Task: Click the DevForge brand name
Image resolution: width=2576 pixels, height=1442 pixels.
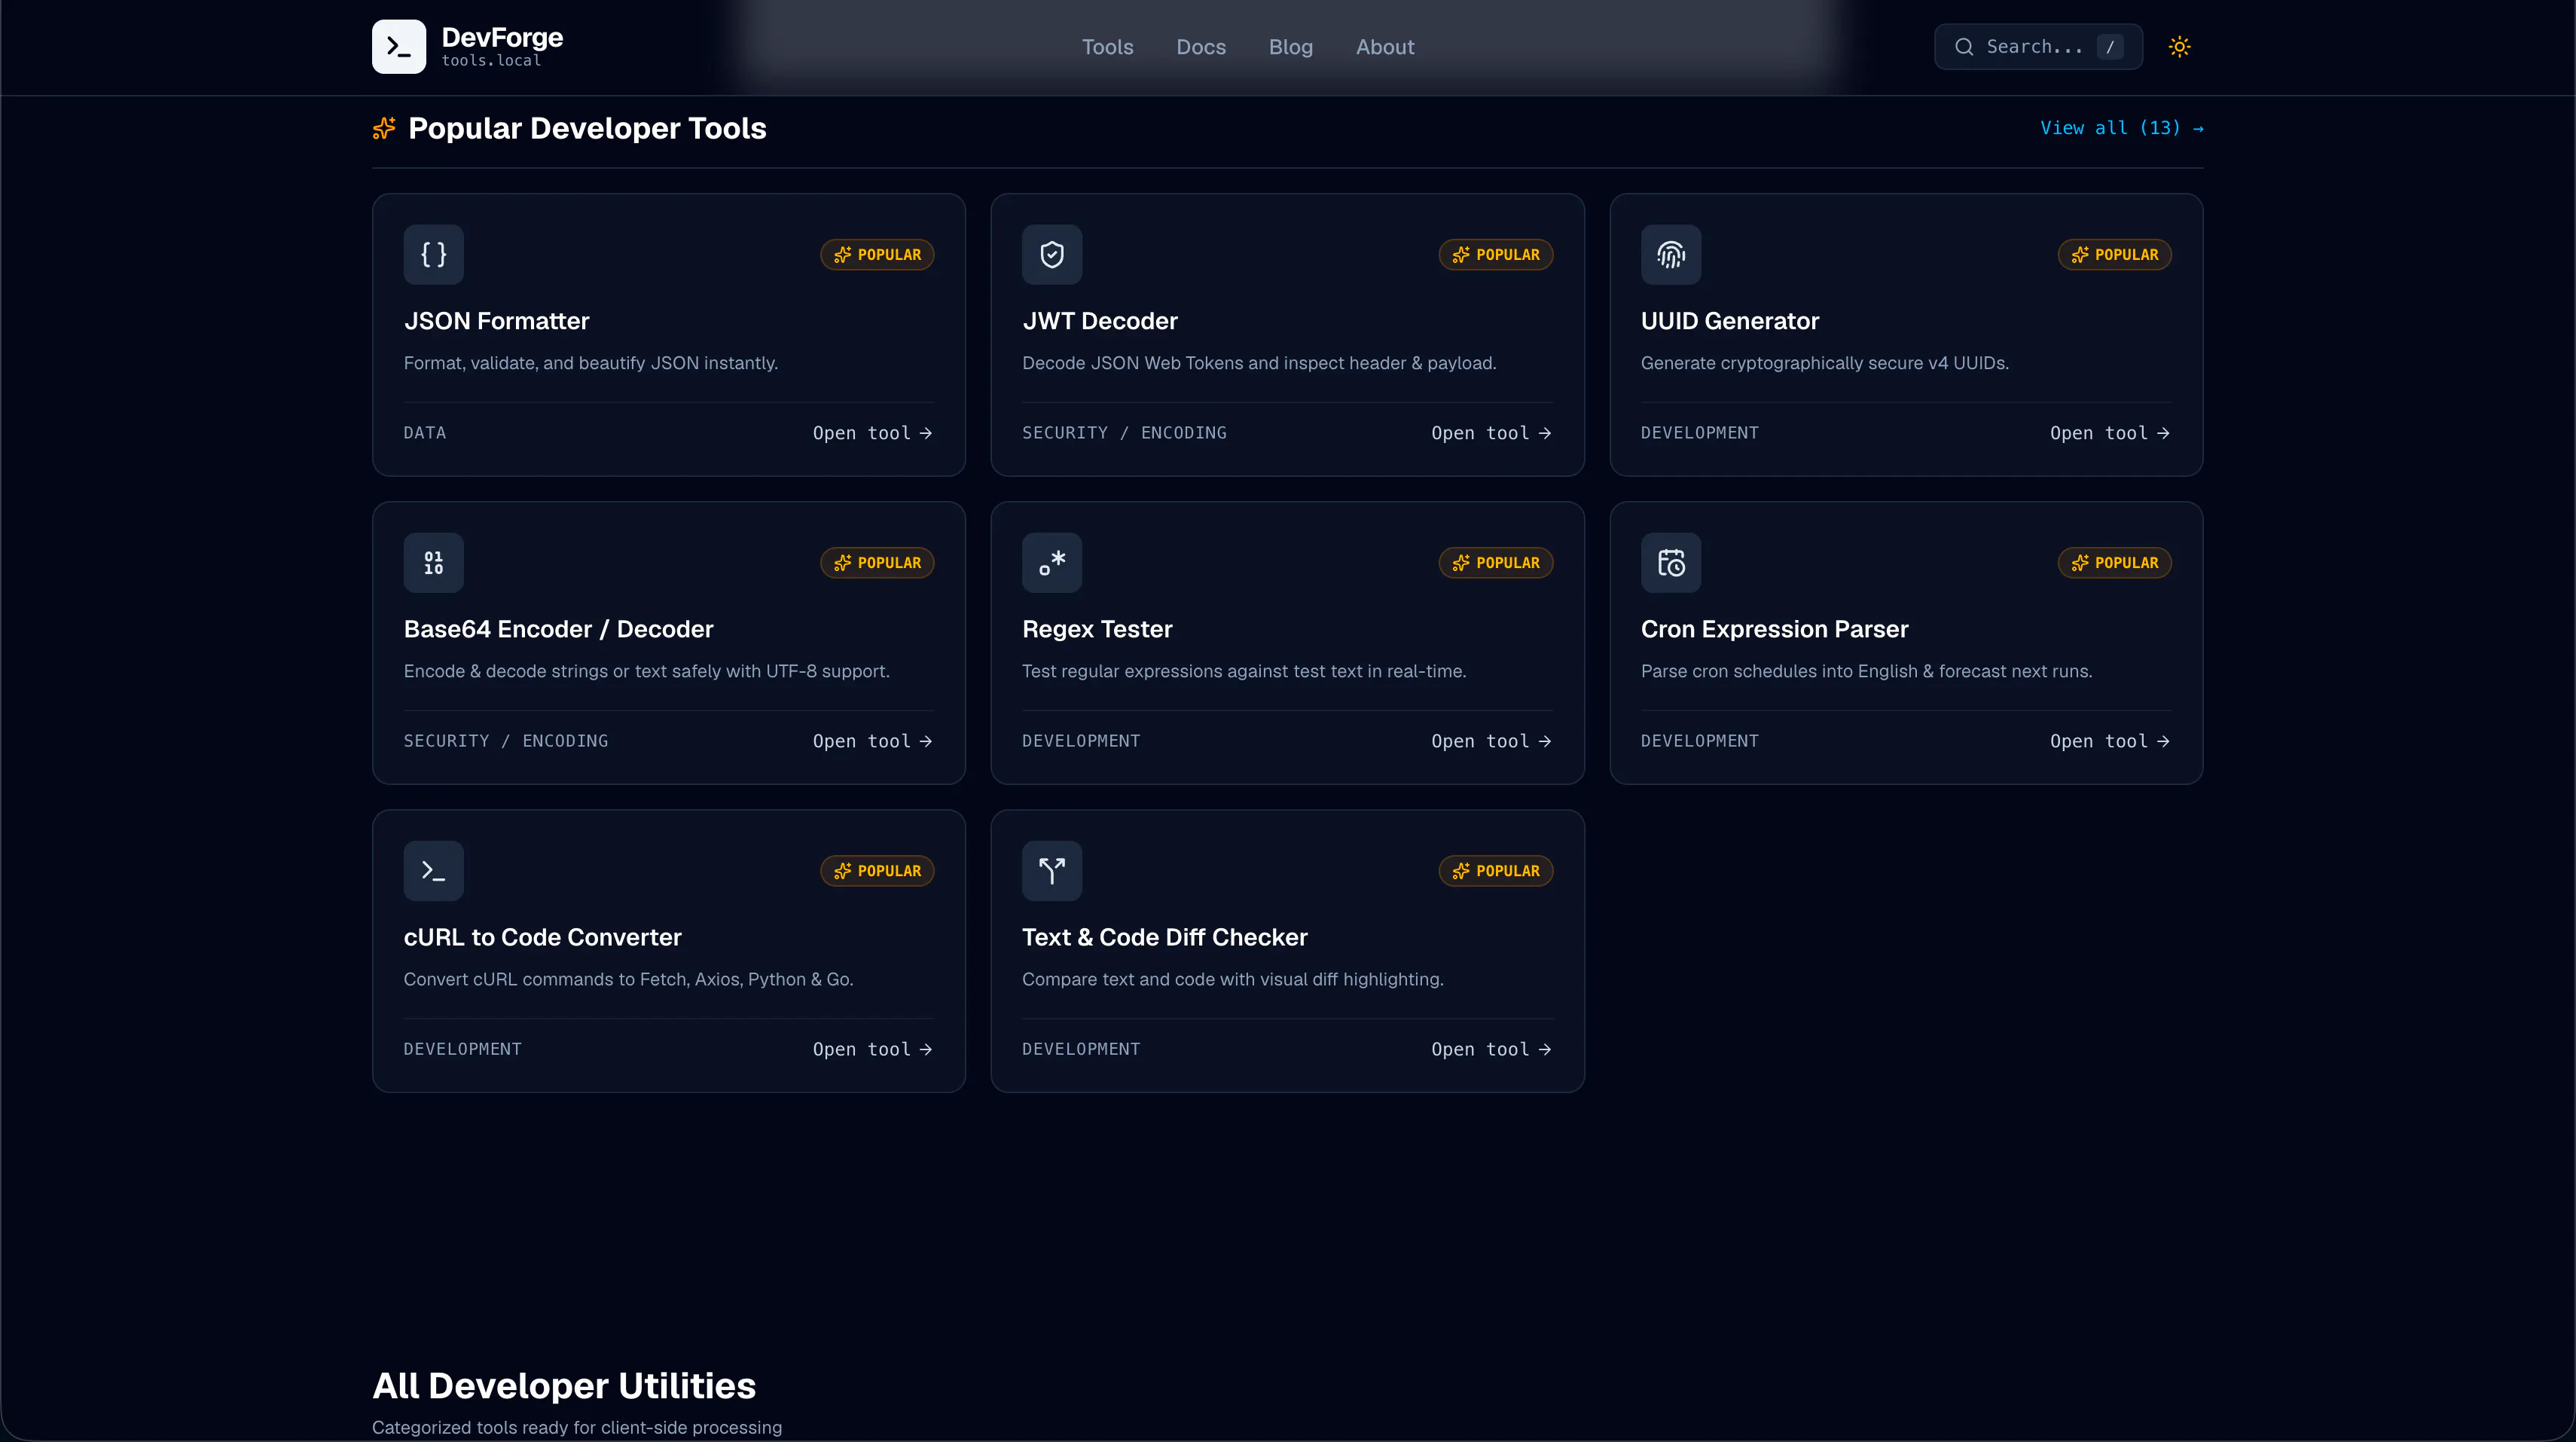Action: pyautogui.click(x=502, y=38)
